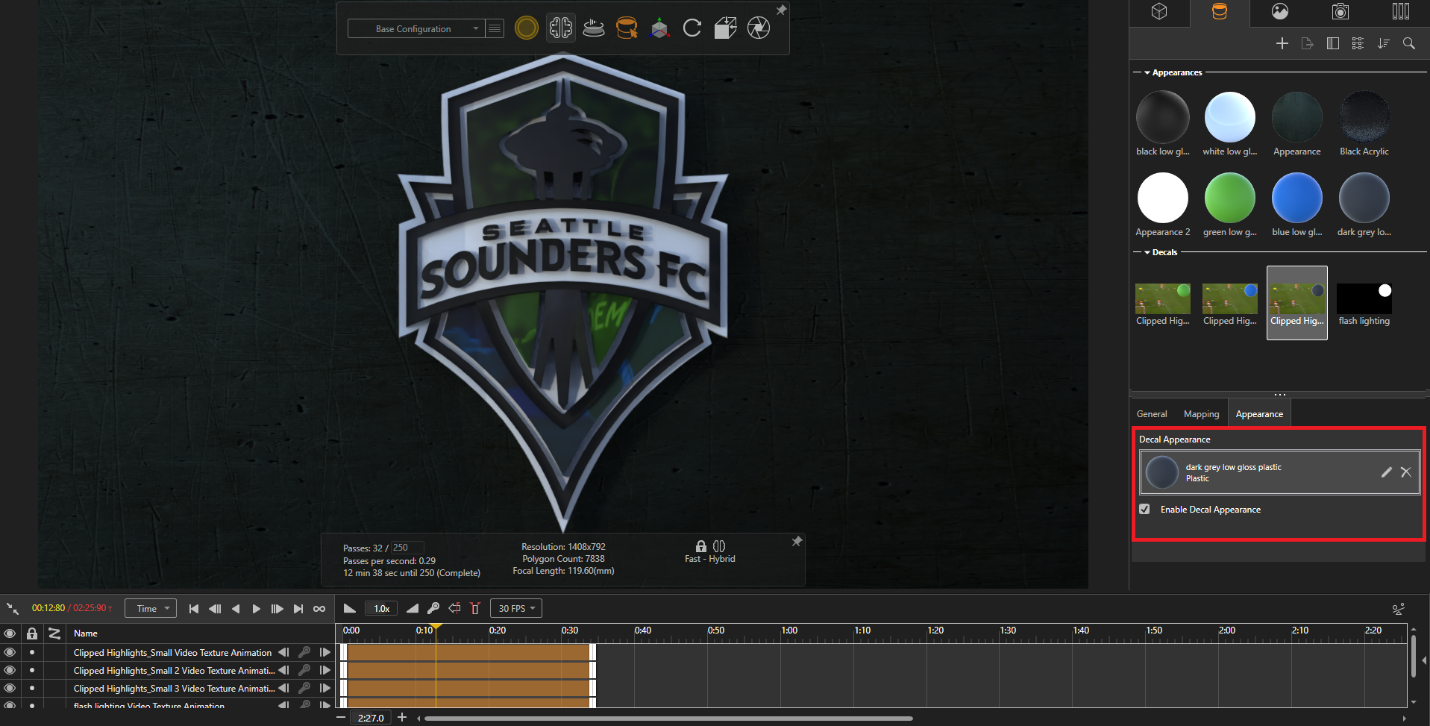This screenshot has width=1430, height=726.
Task: Click the yellow ring render-mode icon
Action: (x=526, y=28)
